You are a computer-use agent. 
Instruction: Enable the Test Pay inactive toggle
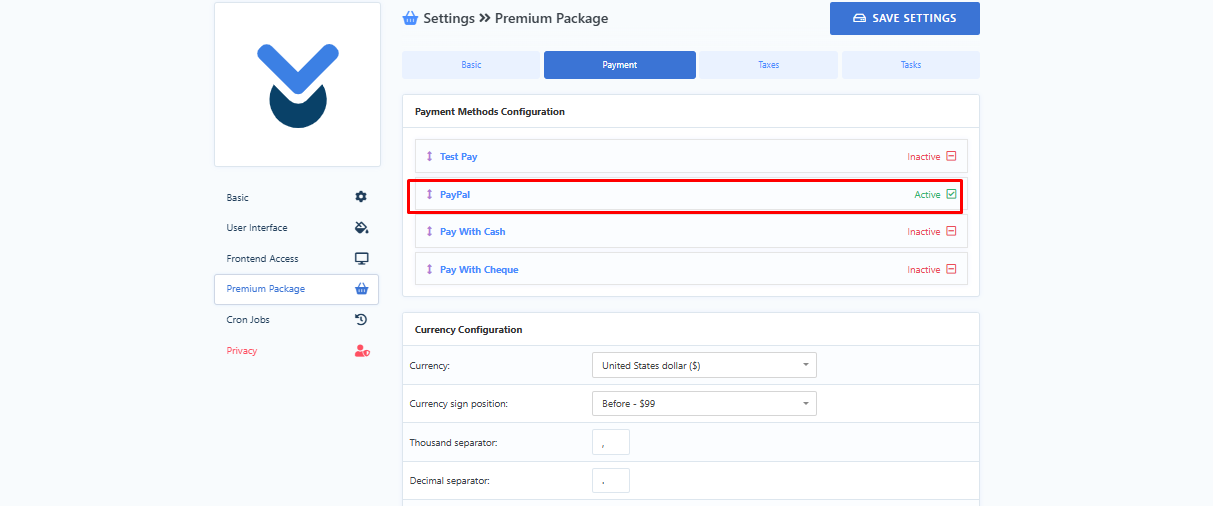tap(951, 156)
